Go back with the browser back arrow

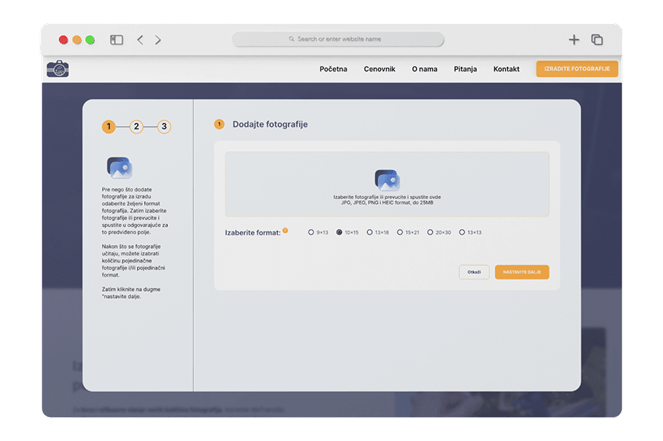tap(140, 40)
